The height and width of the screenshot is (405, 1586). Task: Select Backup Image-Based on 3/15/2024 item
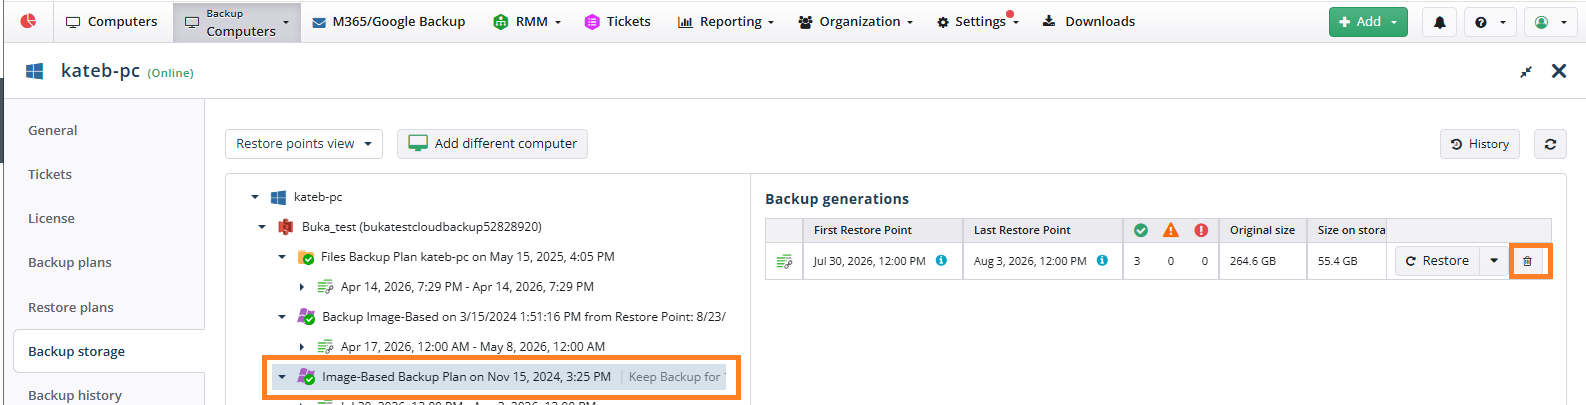(x=524, y=317)
